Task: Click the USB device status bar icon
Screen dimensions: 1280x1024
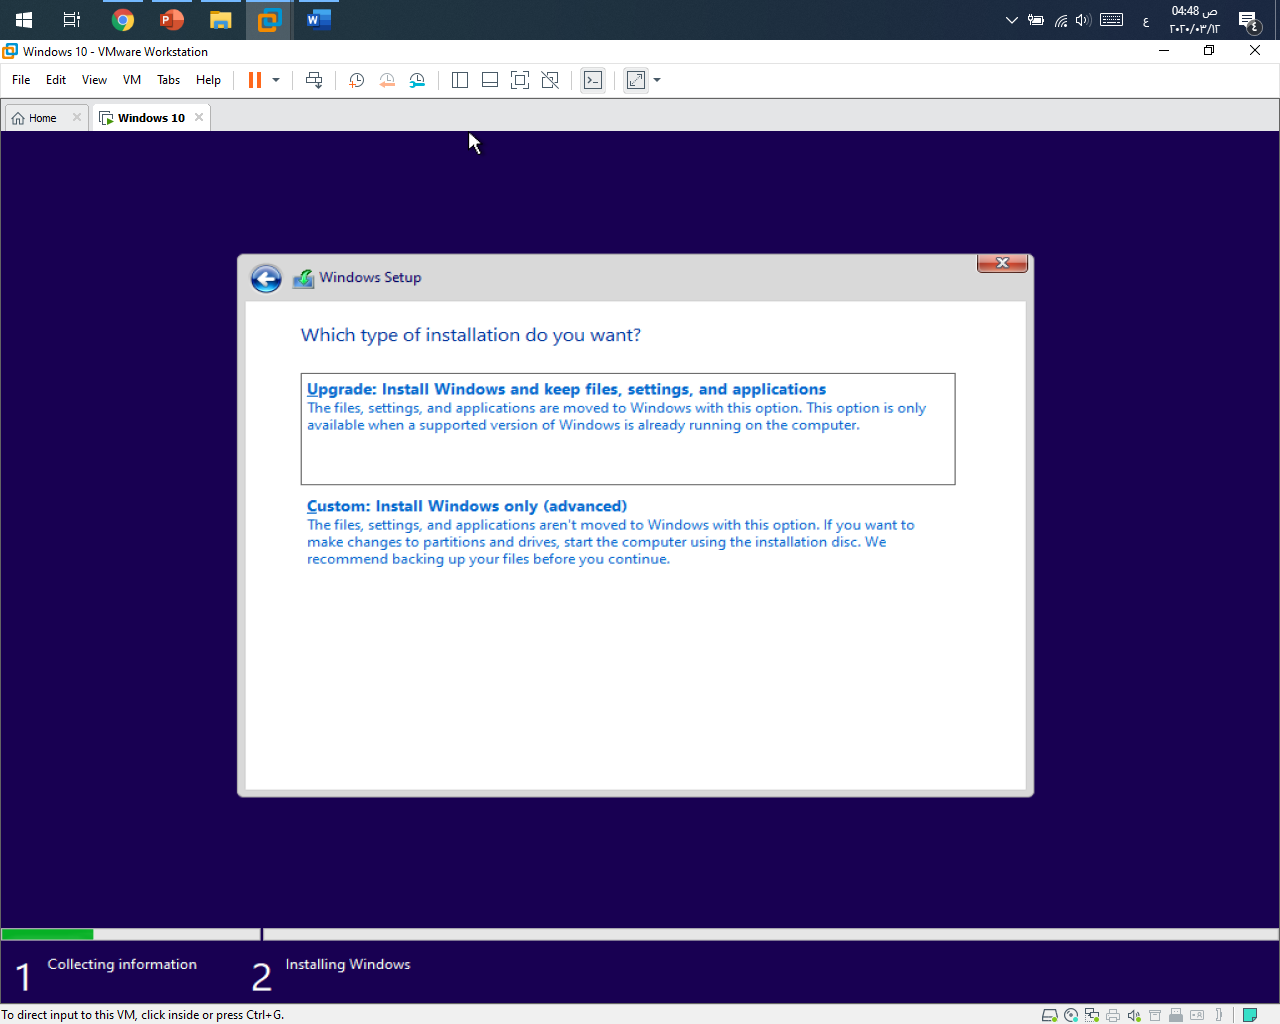Action: coord(1176,1015)
